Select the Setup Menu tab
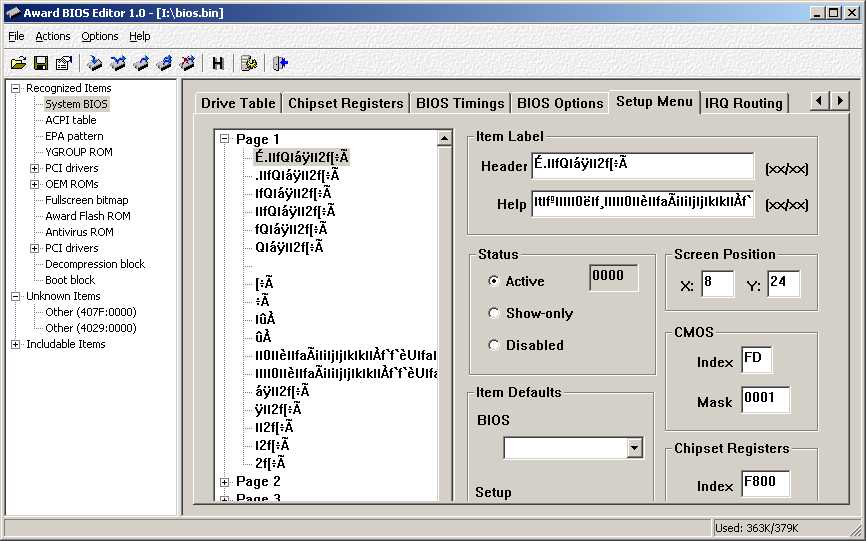 (654, 102)
